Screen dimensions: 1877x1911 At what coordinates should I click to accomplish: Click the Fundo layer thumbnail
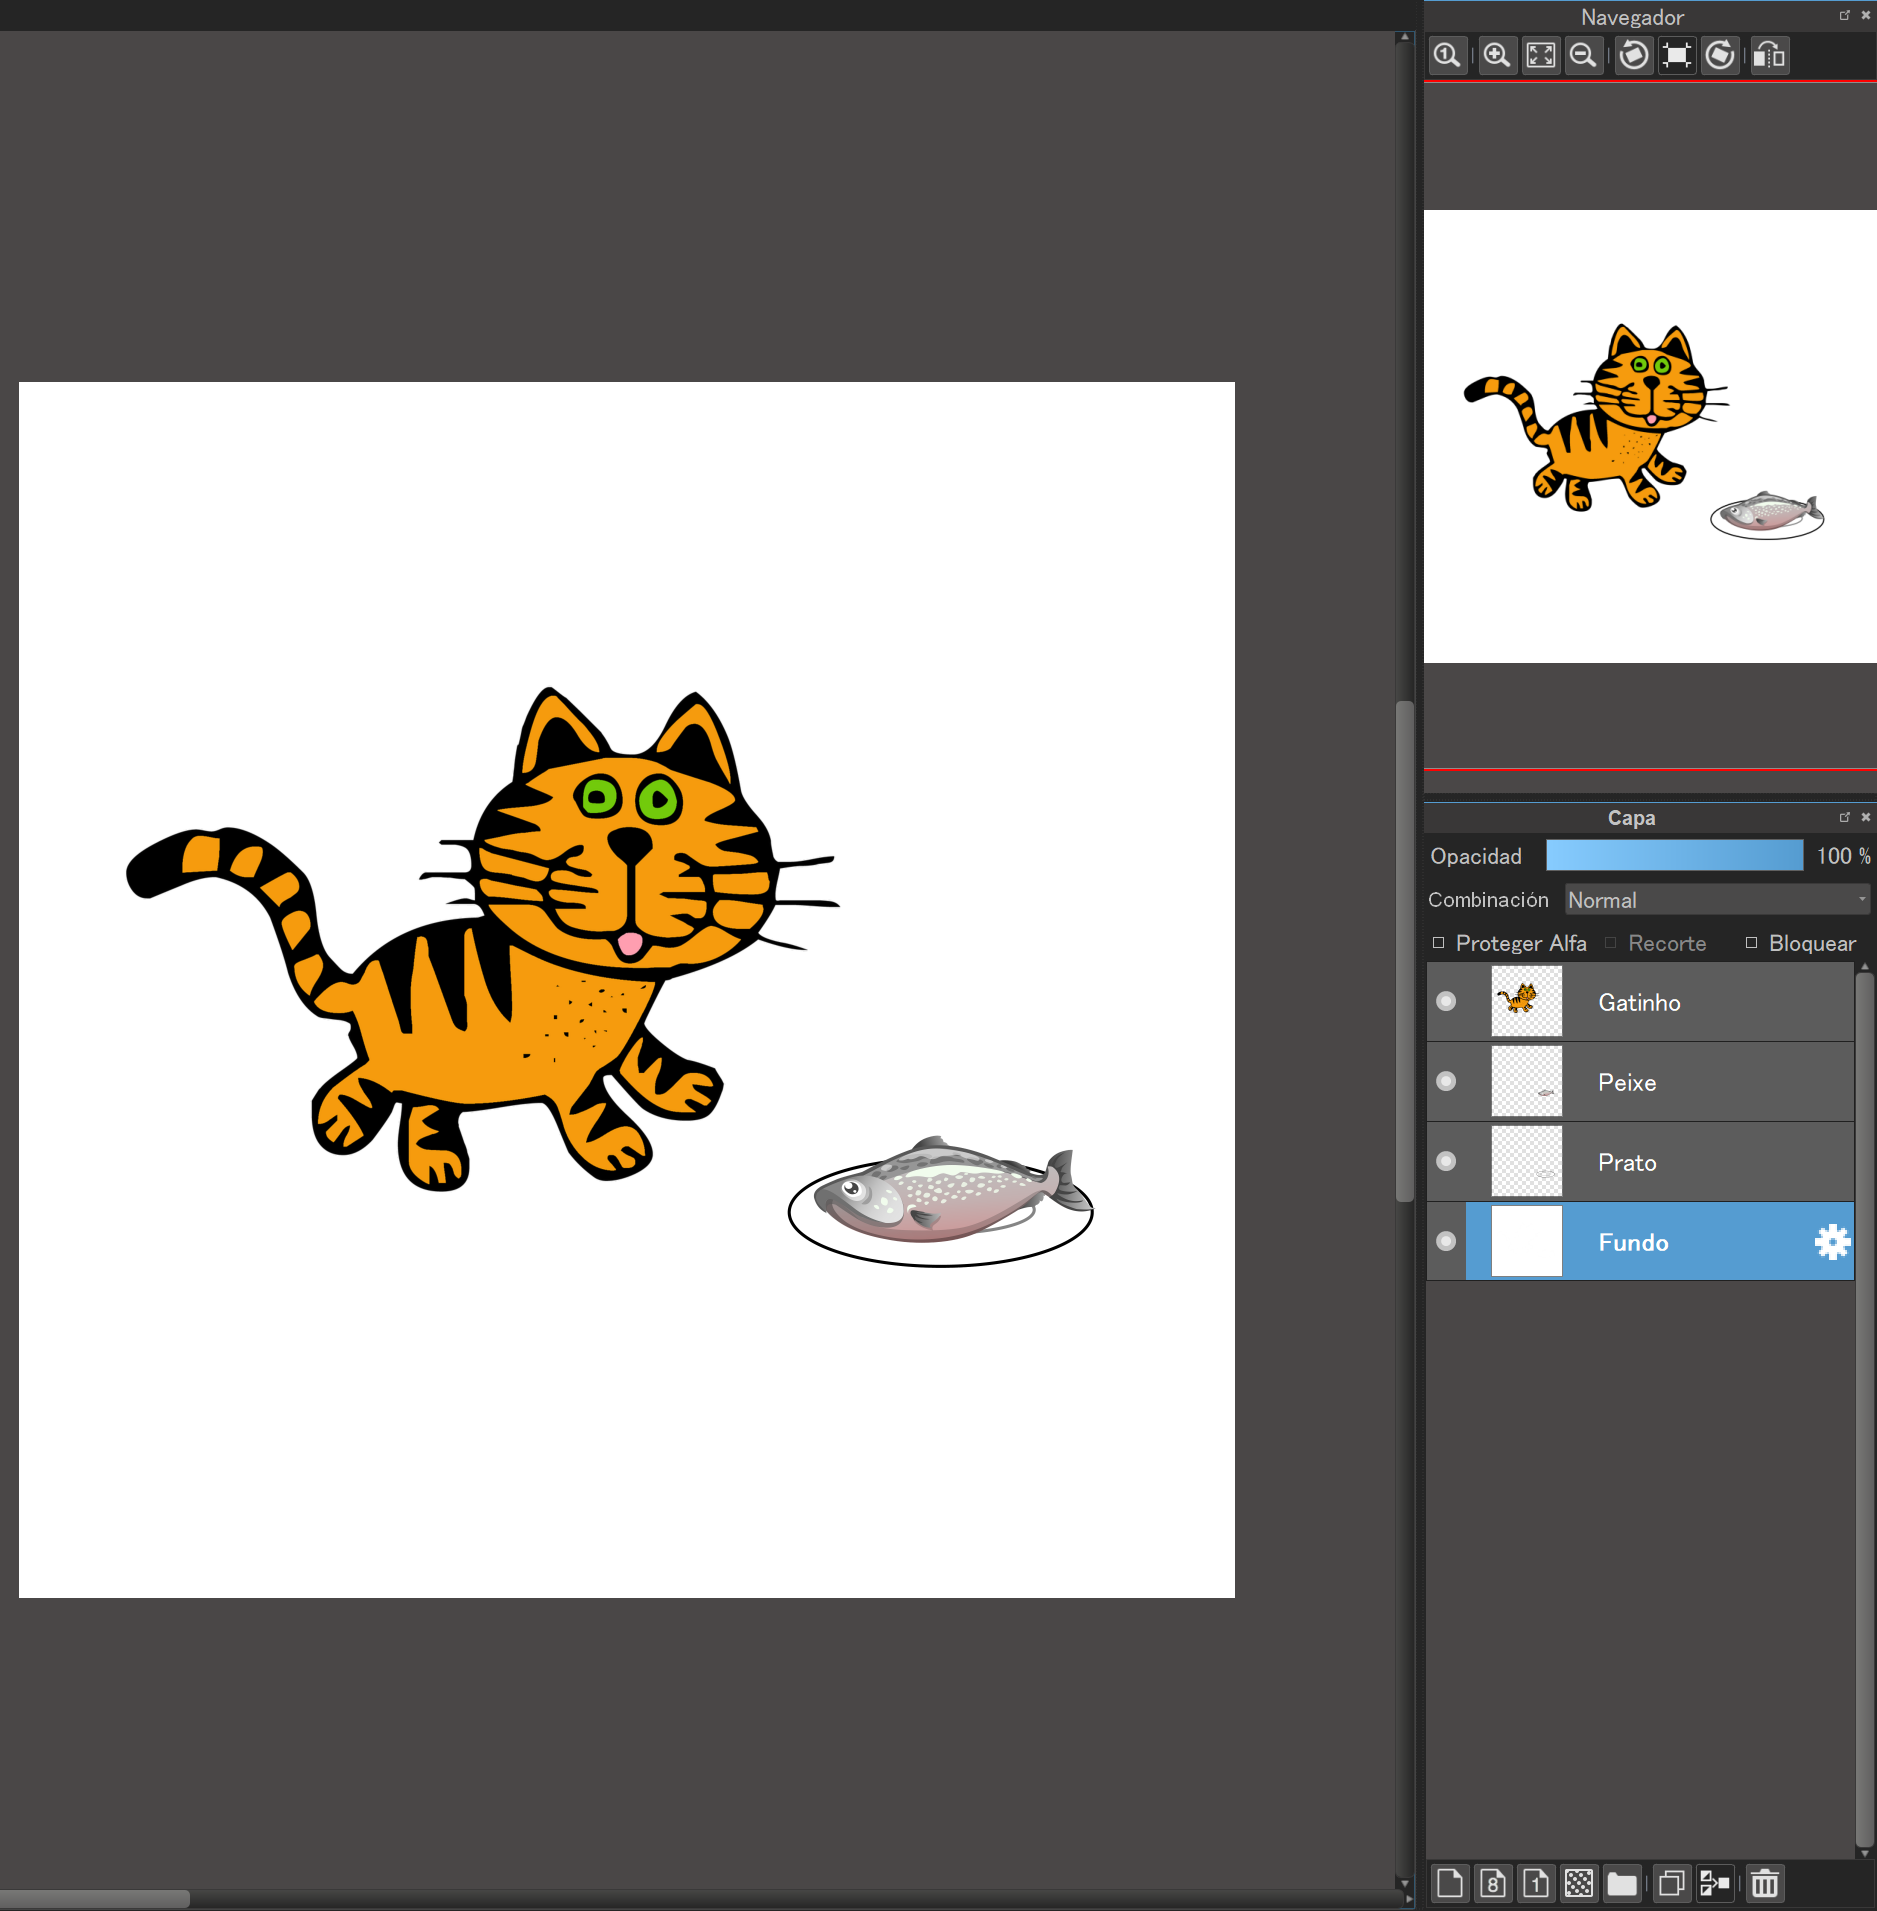1526,1241
